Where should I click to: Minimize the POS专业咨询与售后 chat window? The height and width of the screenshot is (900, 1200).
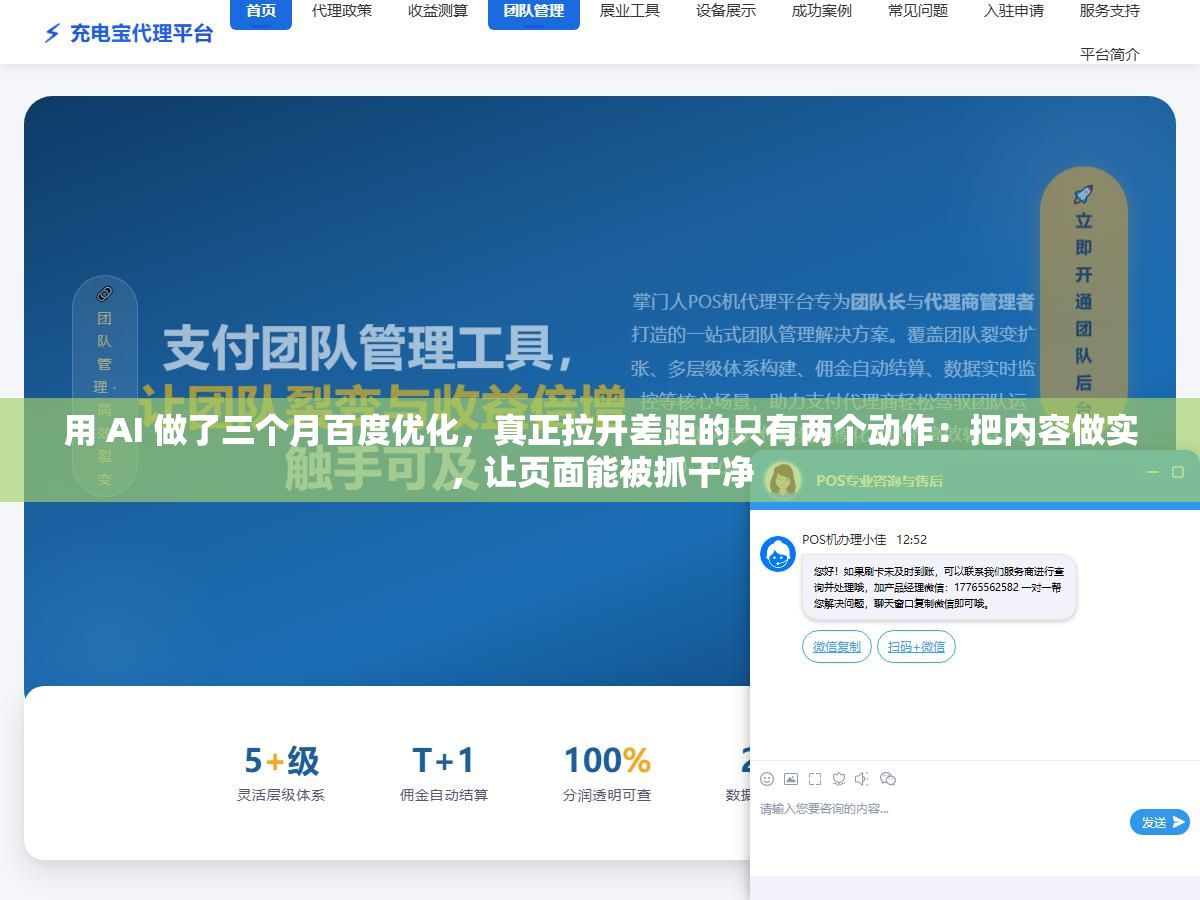(x=1152, y=472)
